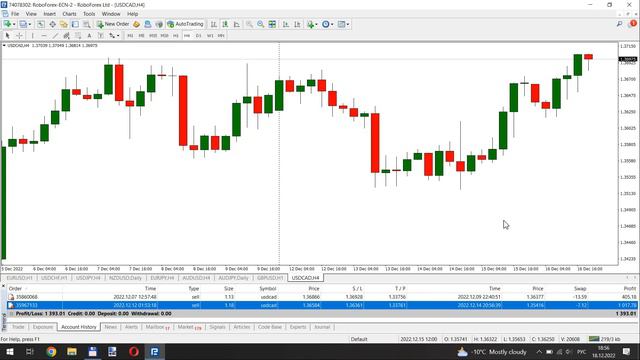The image size is (640, 360).
Task: Open the Trade tab in Terminal
Action: coord(18,327)
